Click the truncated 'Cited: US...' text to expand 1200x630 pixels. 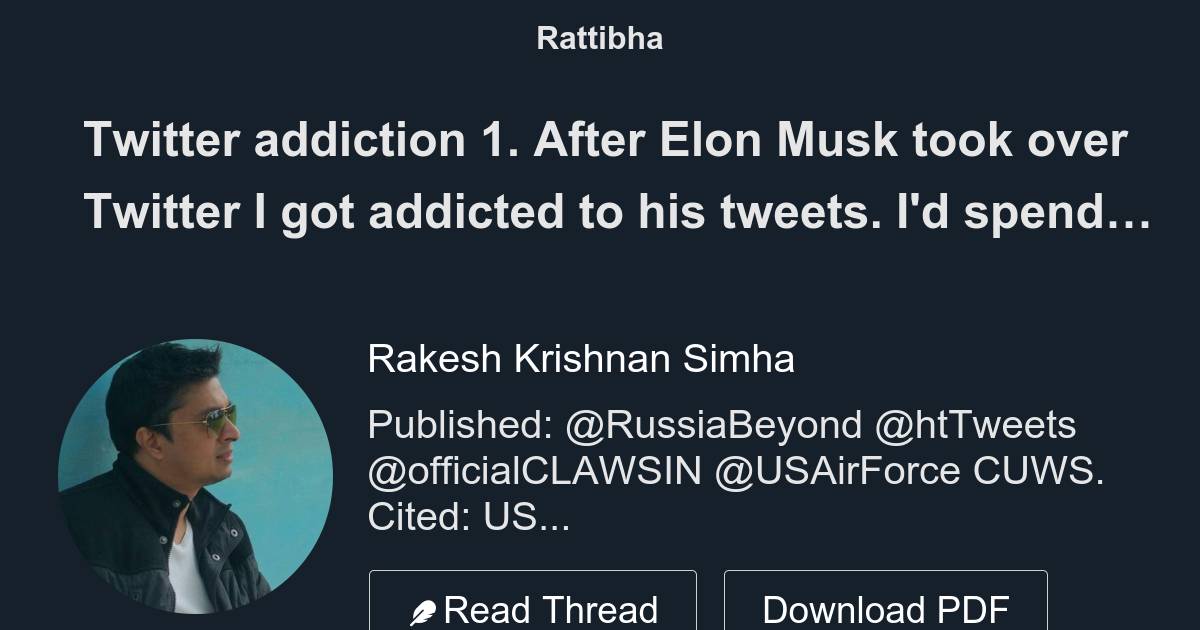click(467, 516)
